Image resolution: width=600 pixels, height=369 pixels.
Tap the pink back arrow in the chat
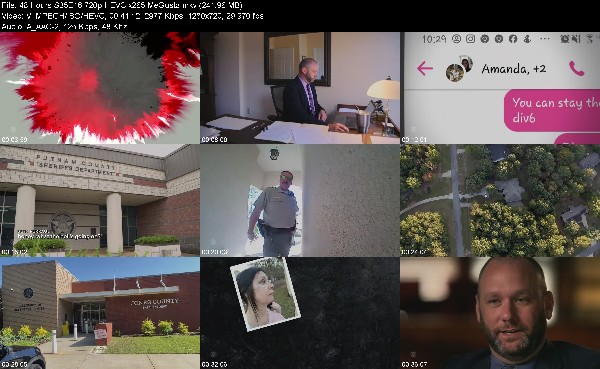click(425, 69)
